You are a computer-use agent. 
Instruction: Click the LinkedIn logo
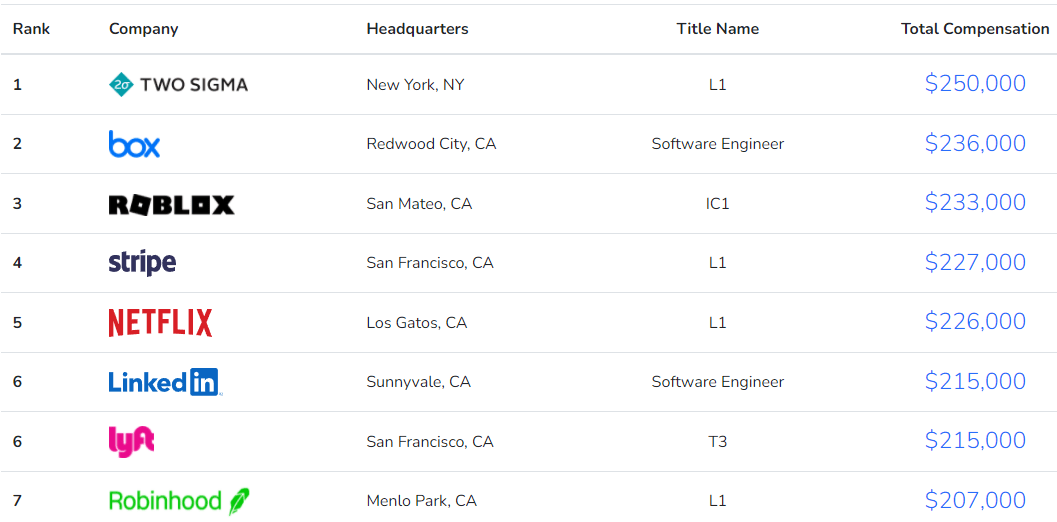(x=165, y=382)
